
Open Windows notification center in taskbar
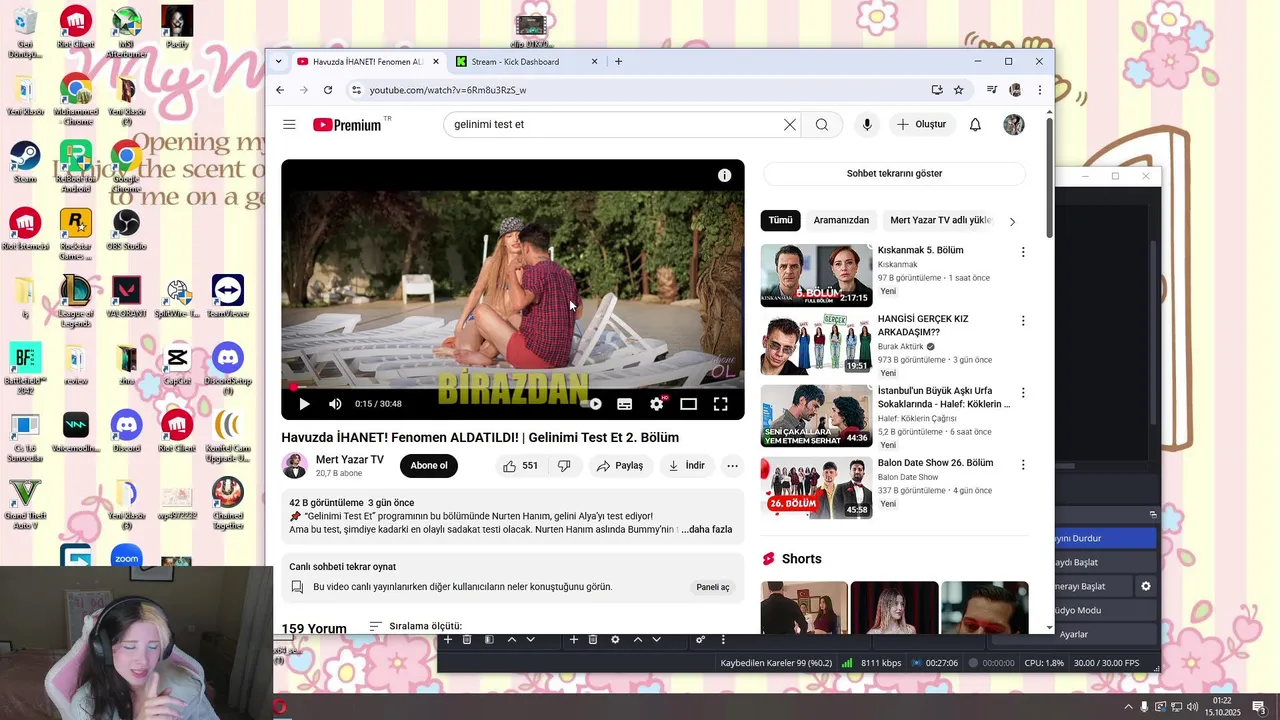coord(1259,707)
